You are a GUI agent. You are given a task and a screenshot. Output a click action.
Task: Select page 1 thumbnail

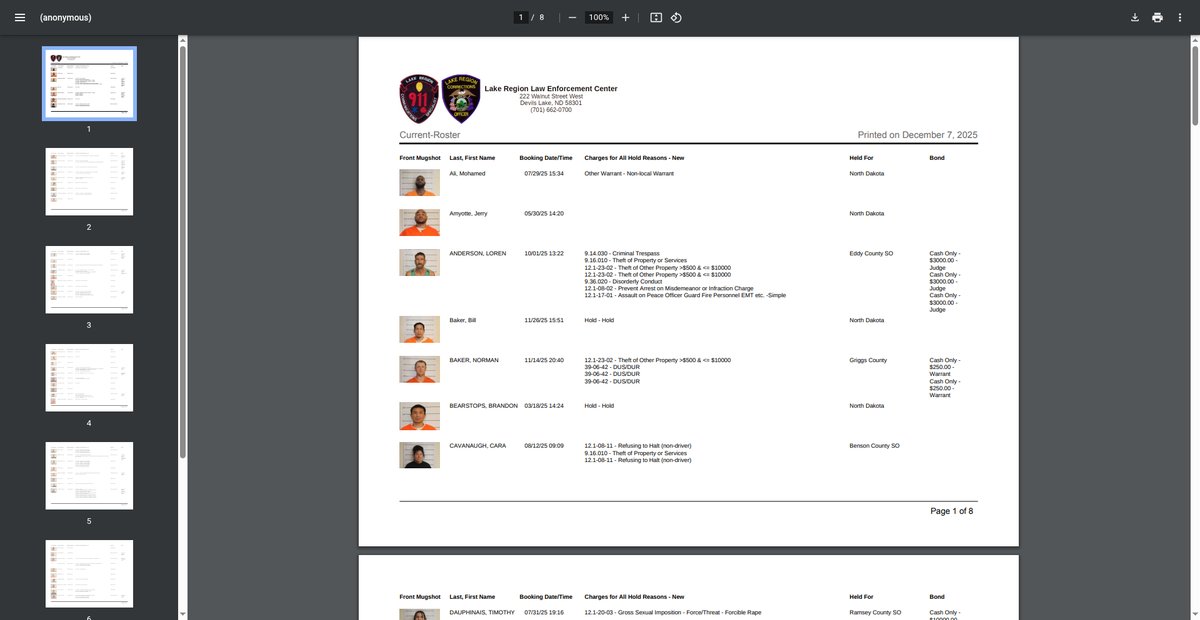tap(89, 83)
